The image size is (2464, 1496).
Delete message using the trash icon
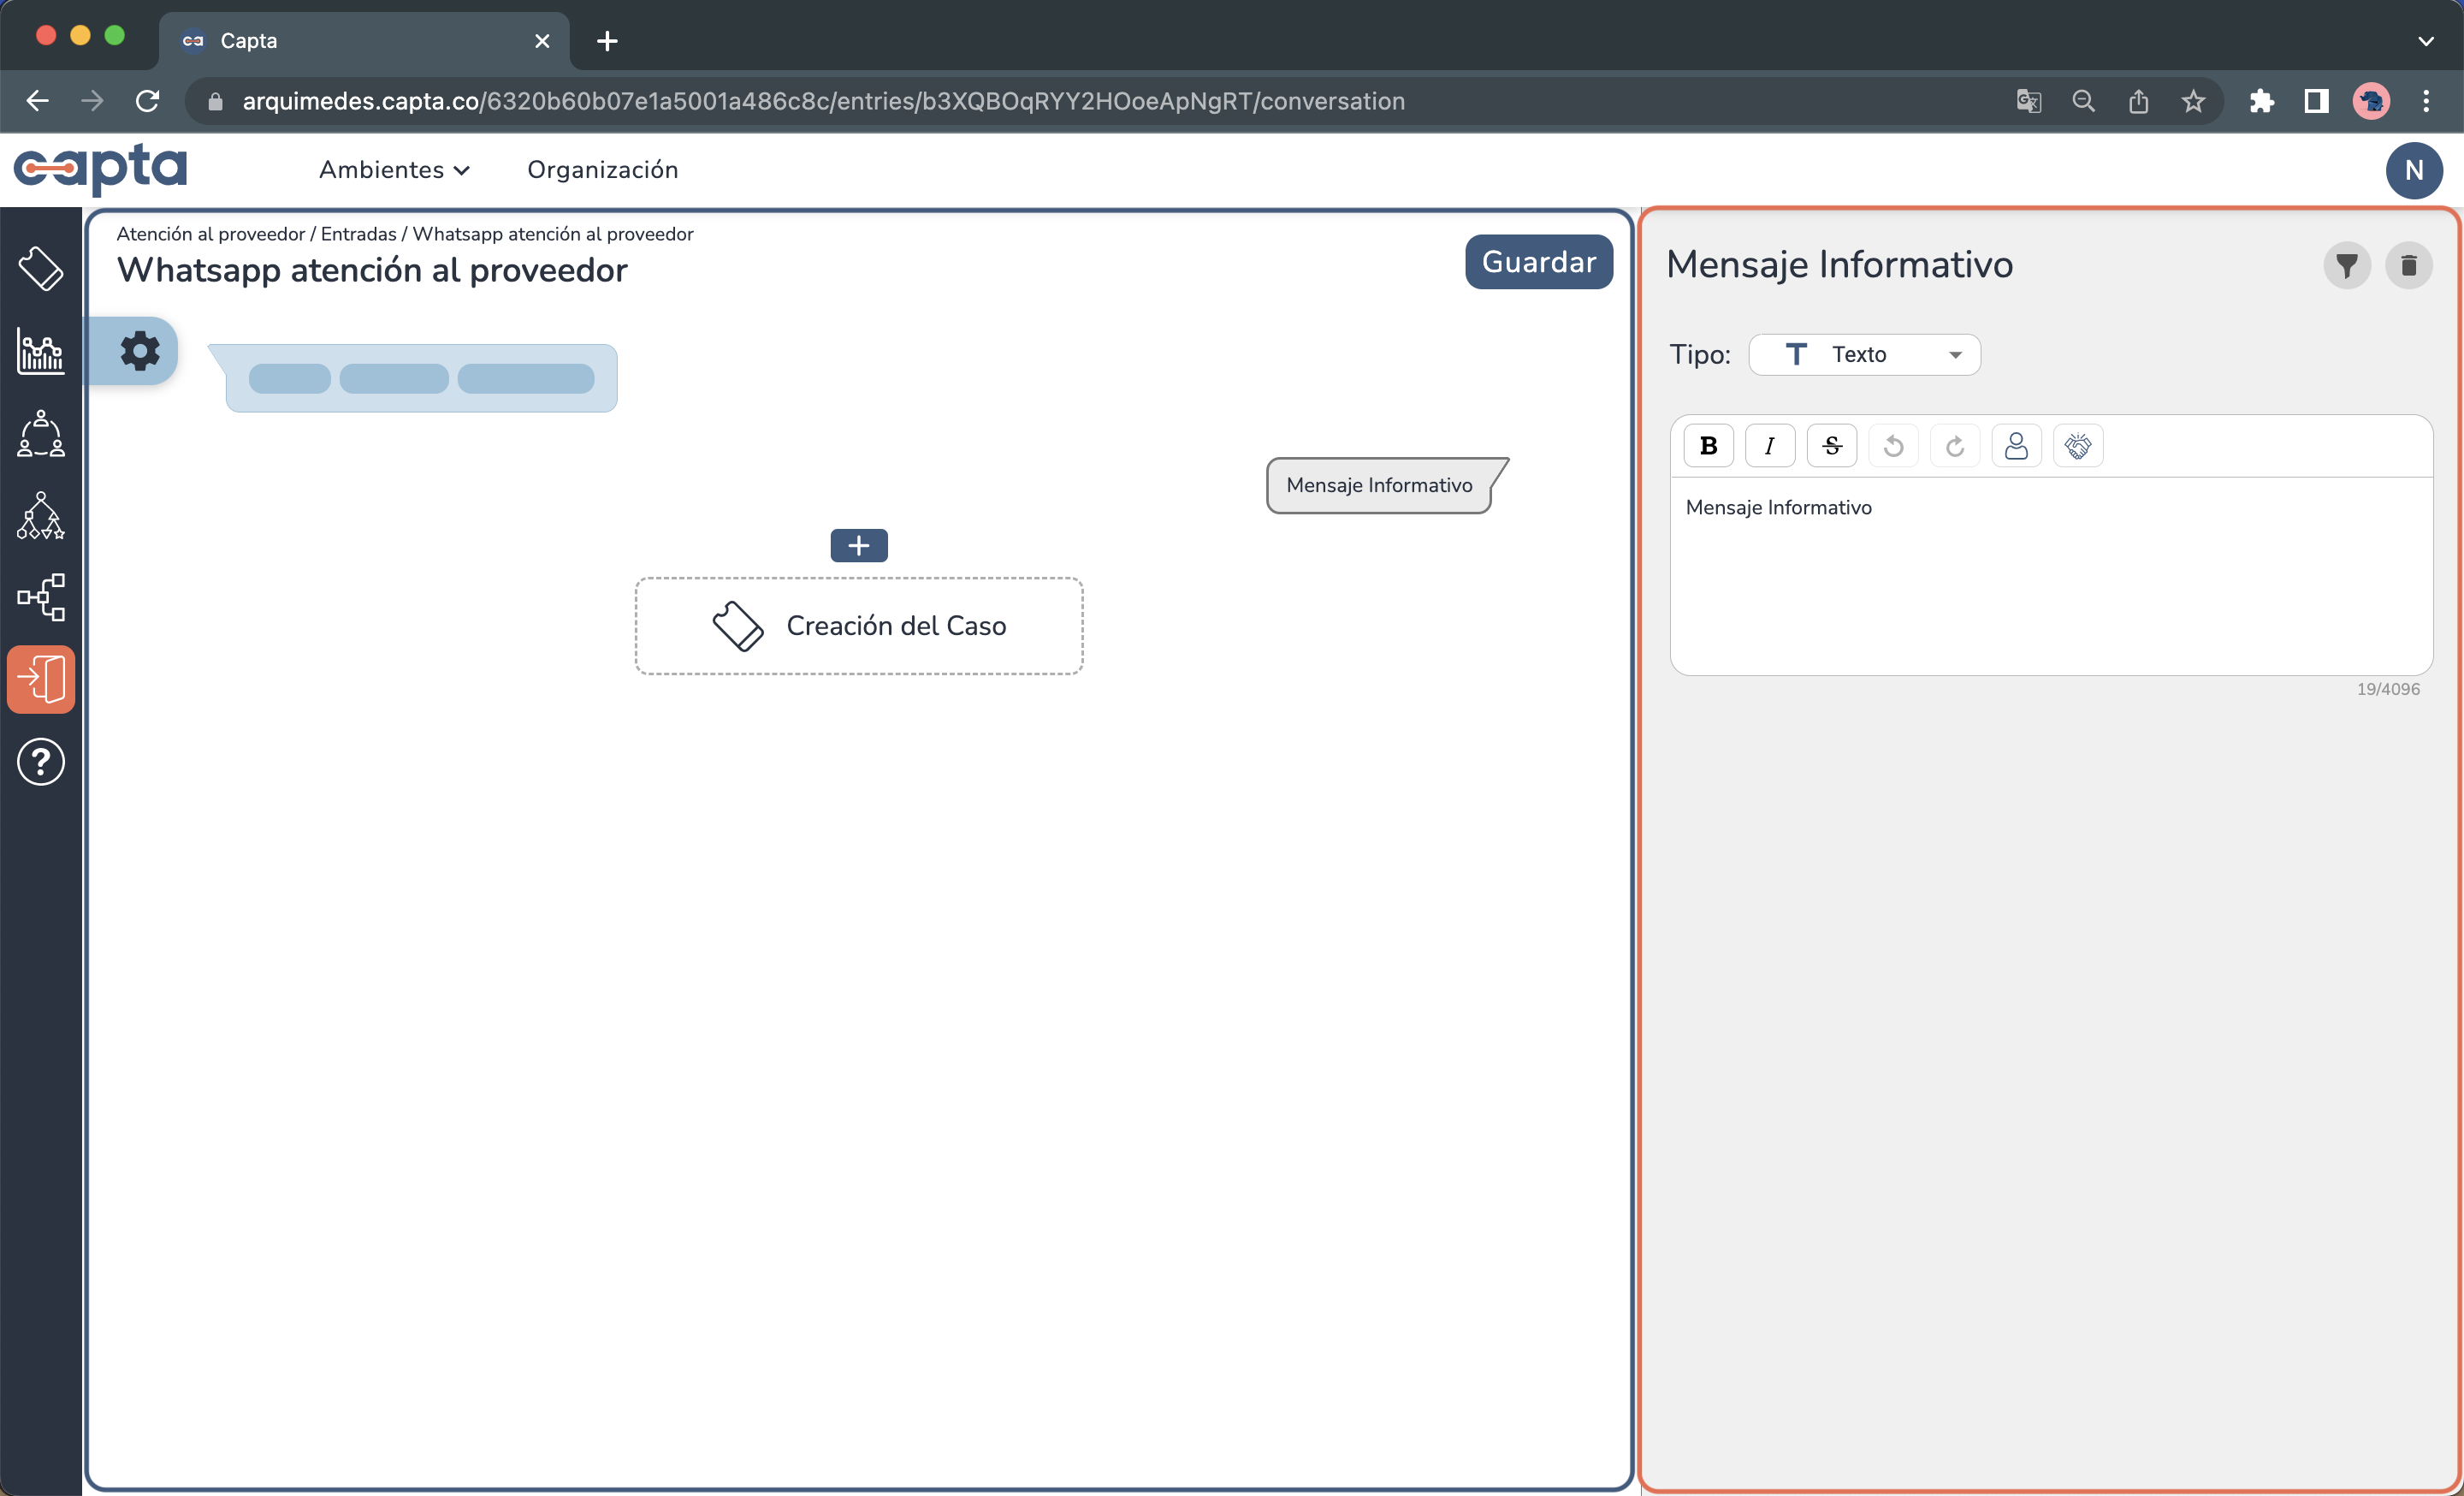point(2408,266)
